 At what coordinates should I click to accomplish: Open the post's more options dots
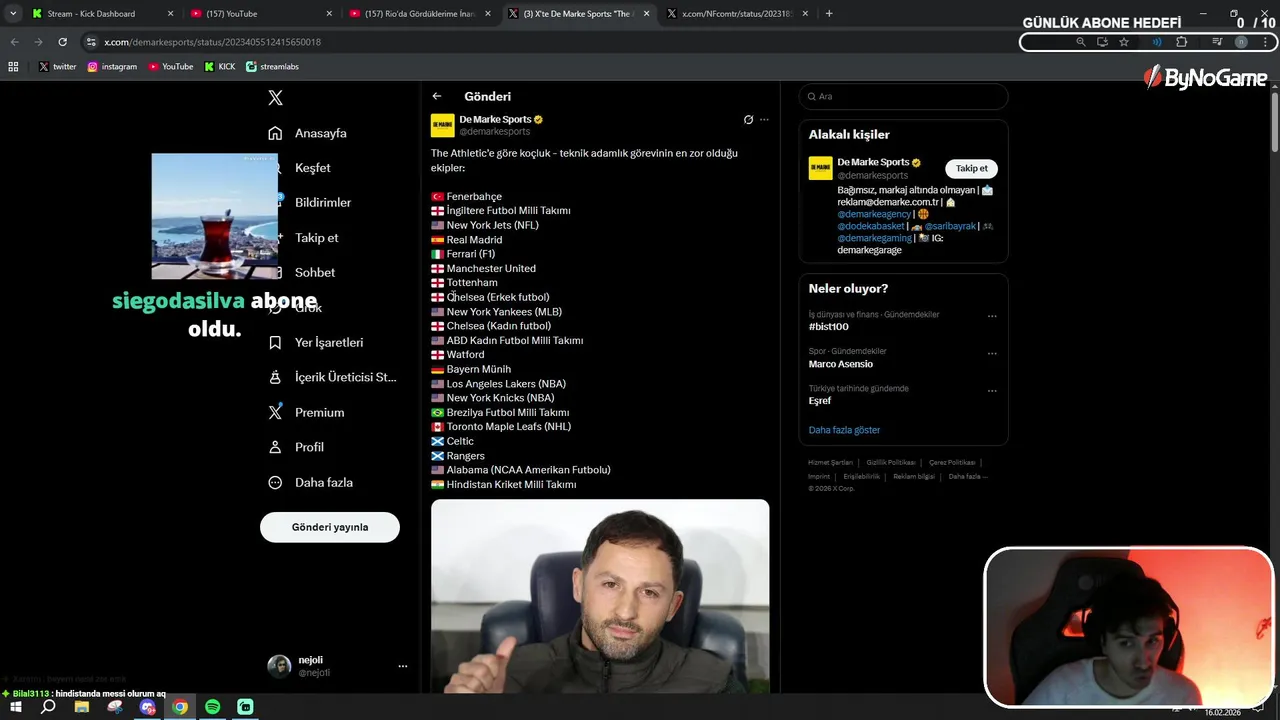coord(764,119)
